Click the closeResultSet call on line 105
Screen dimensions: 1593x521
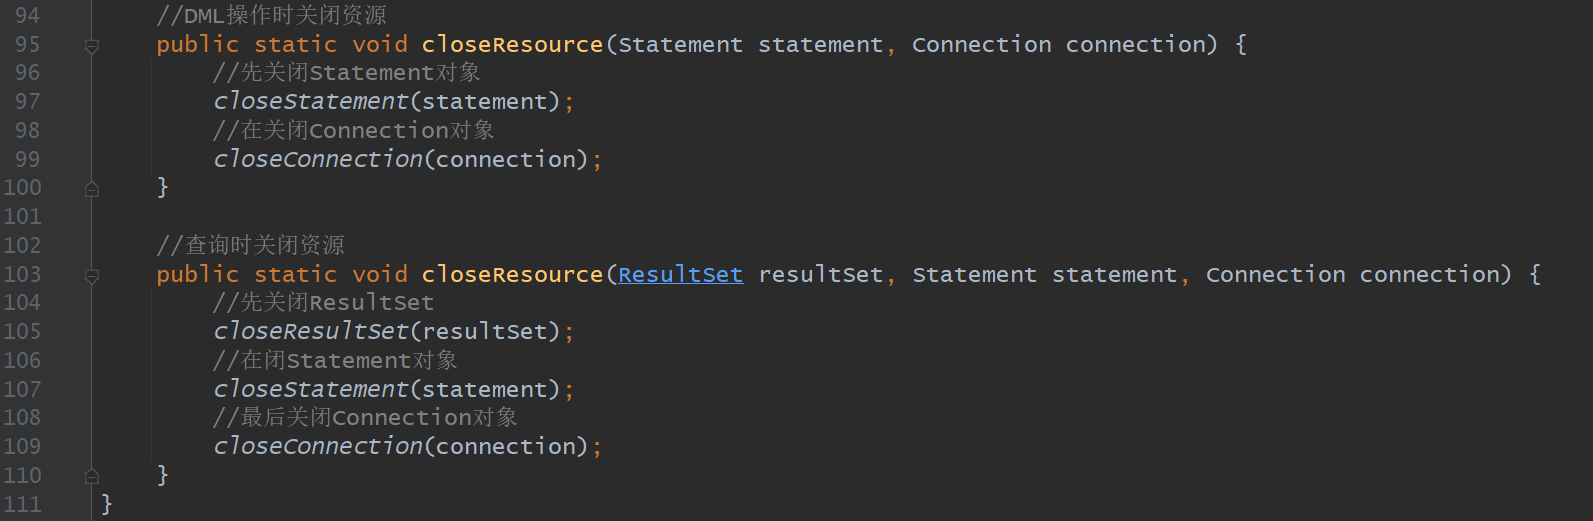point(311,332)
